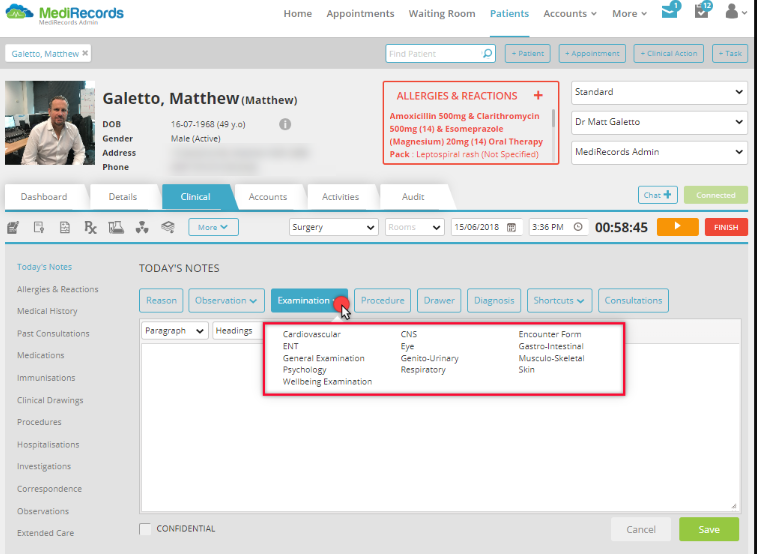Viewport: 757px width, 554px height.
Task: Select Respiratory examination from menu
Action: click(x=423, y=370)
